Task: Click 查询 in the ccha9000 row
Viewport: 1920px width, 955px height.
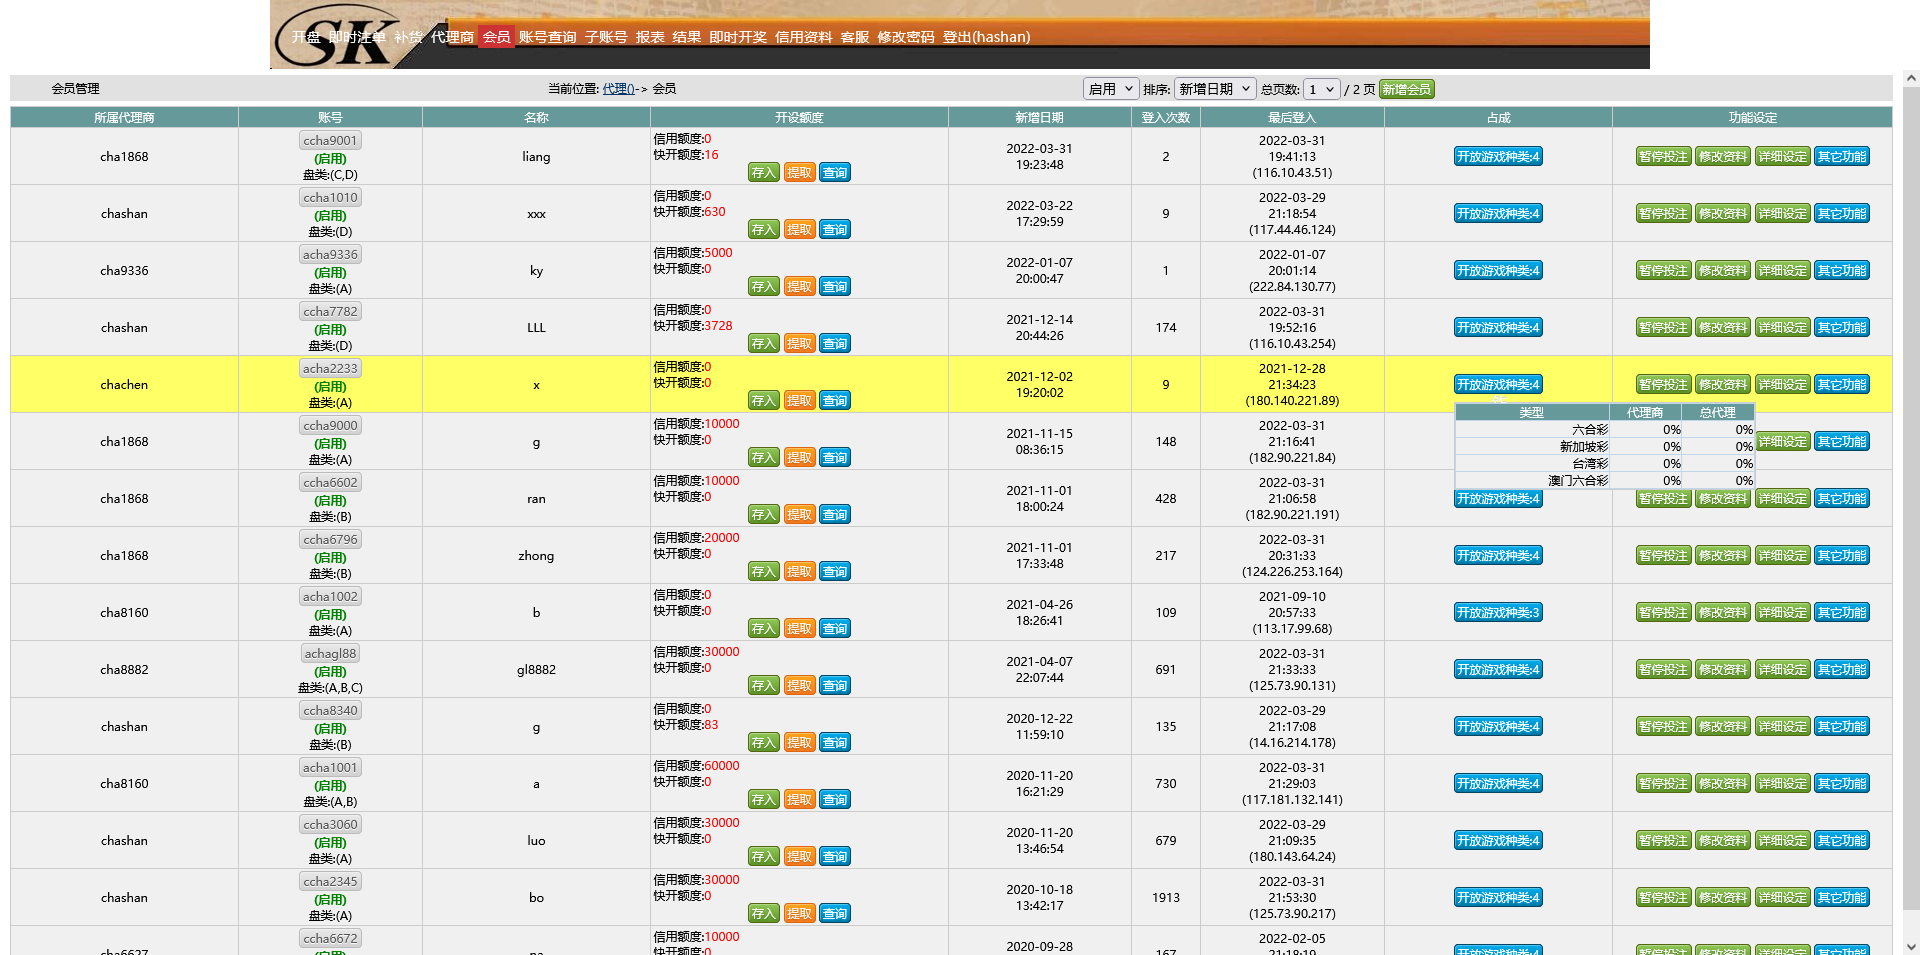Action: (x=835, y=458)
